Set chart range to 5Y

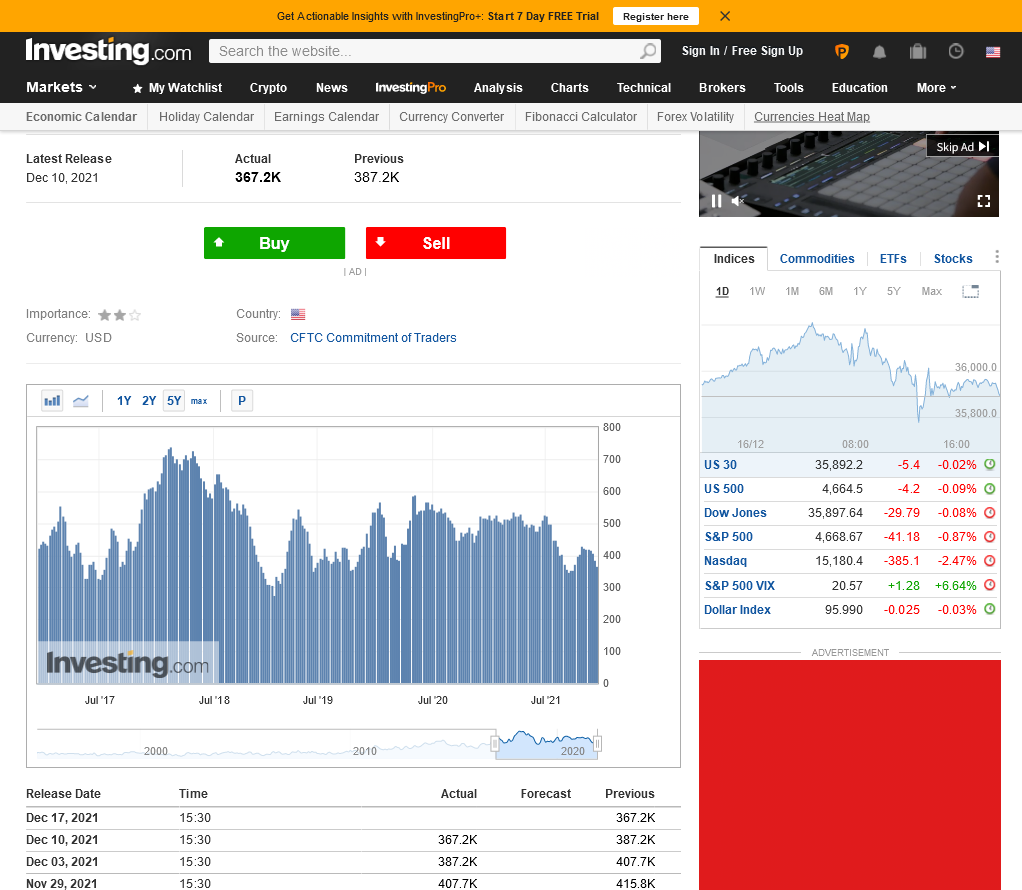tap(174, 401)
